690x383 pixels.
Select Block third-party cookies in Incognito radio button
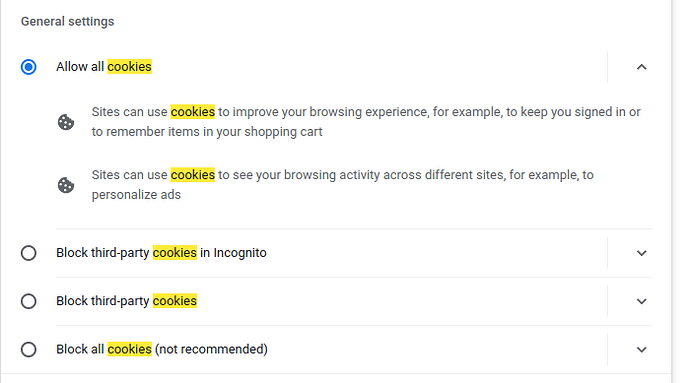coord(29,253)
